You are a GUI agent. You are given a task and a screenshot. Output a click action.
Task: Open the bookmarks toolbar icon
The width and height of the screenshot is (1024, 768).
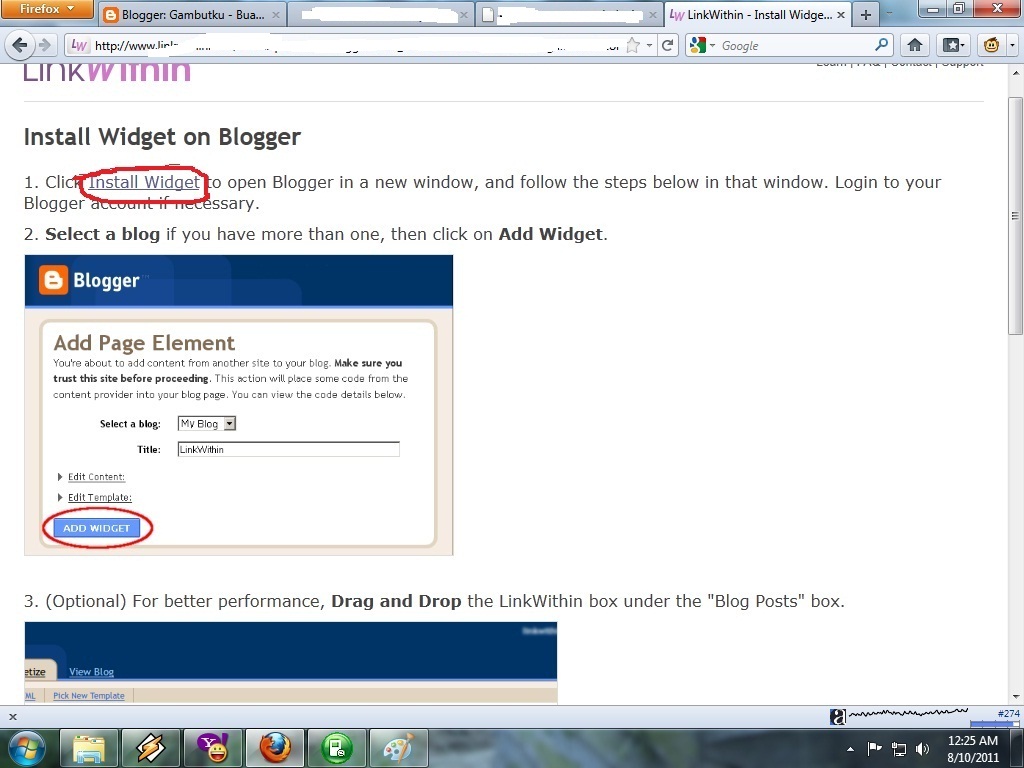pos(952,45)
